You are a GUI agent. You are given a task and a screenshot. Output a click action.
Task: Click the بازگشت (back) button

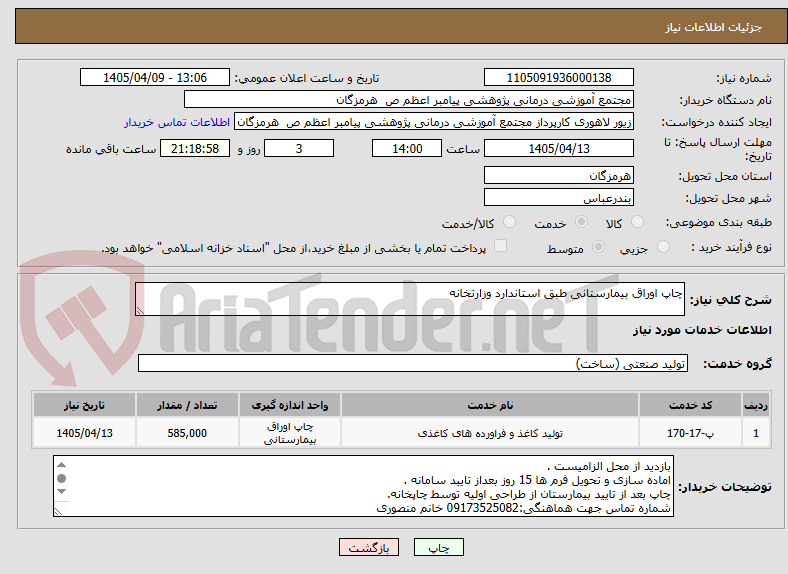click(369, 547)
